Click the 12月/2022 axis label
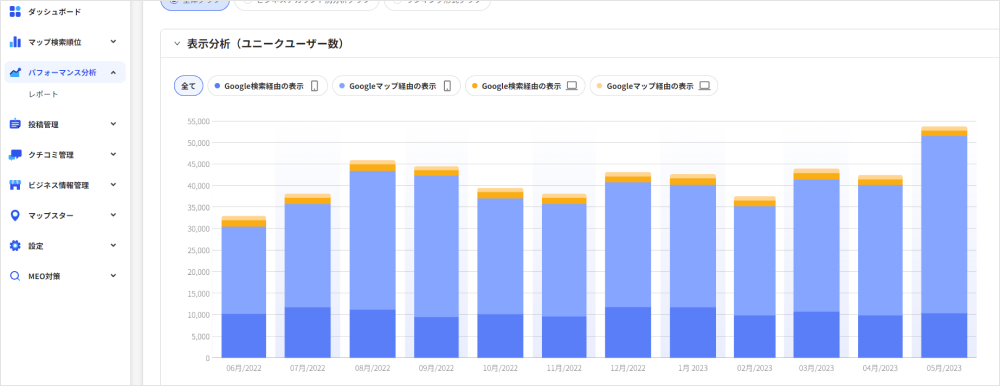Screen dimensions: 1000x386 pyautogui.click(x=628, y=369)
